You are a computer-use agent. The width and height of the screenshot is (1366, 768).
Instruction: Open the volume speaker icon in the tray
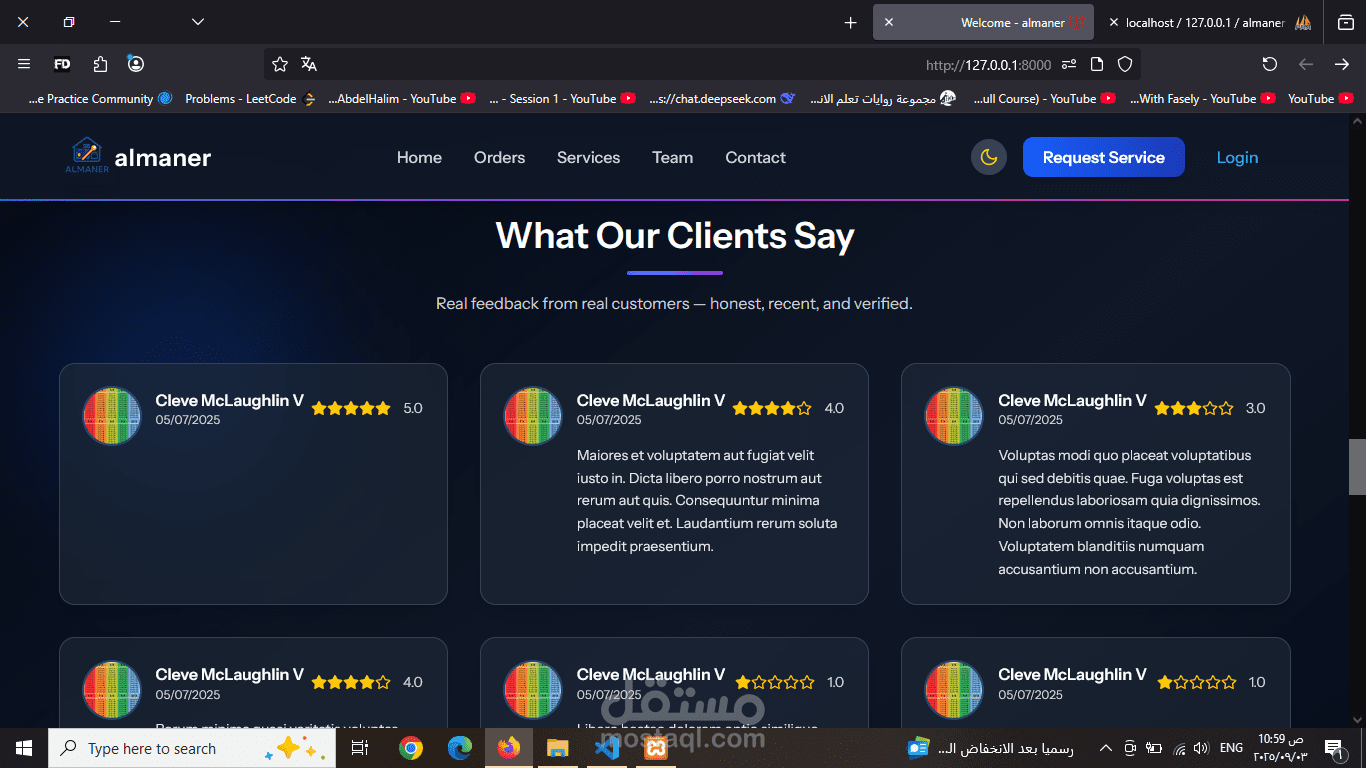pyautogui.click(x=1201, y=748)
